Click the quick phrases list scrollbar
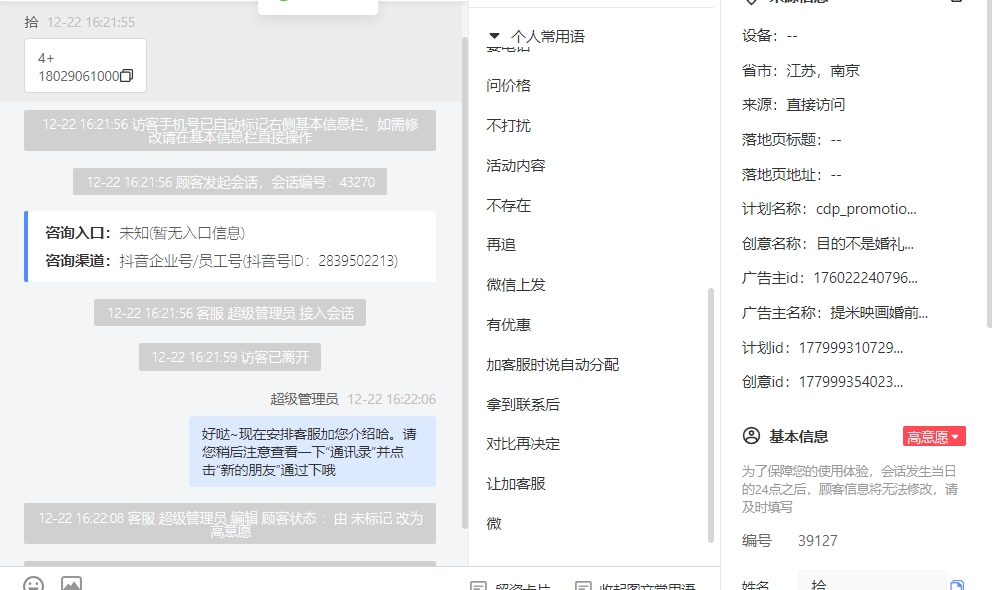This screenshot has height=590, width=992. coord(710,415)
